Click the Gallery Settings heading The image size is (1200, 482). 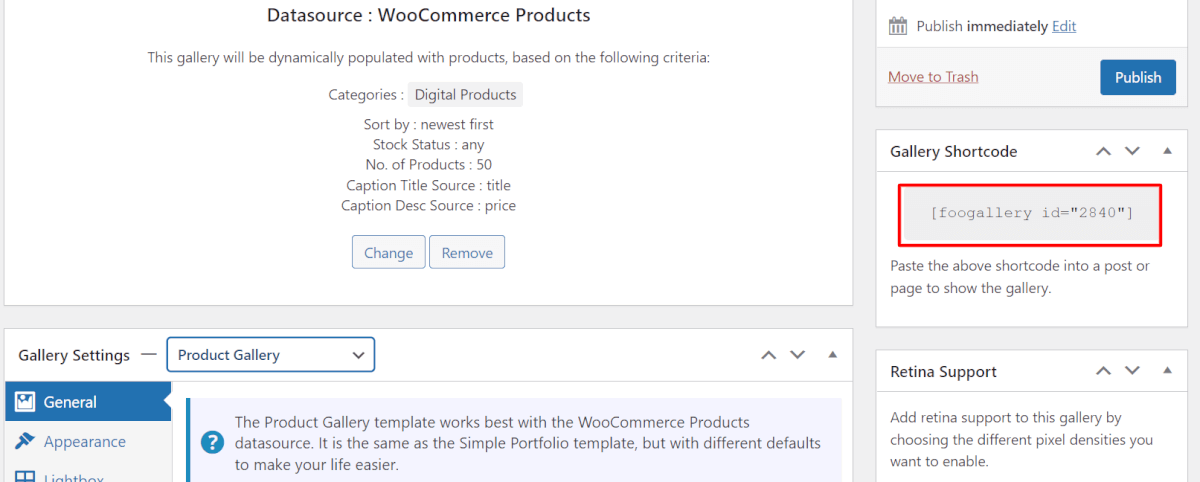74,355
